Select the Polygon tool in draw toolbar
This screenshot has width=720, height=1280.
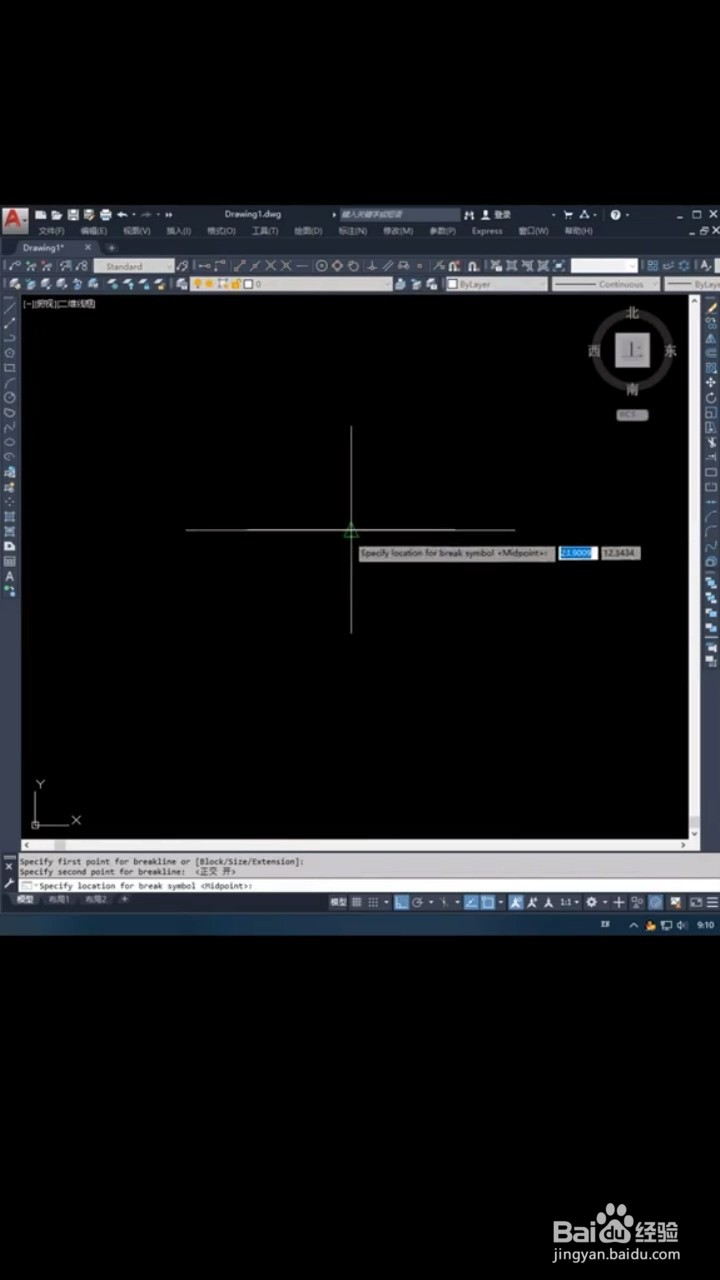(x=10, y=353)
